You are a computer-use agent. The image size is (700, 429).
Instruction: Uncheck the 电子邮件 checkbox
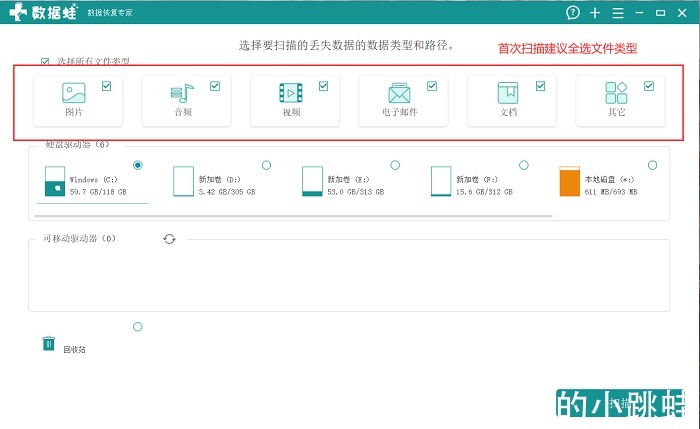coord(432,86)
